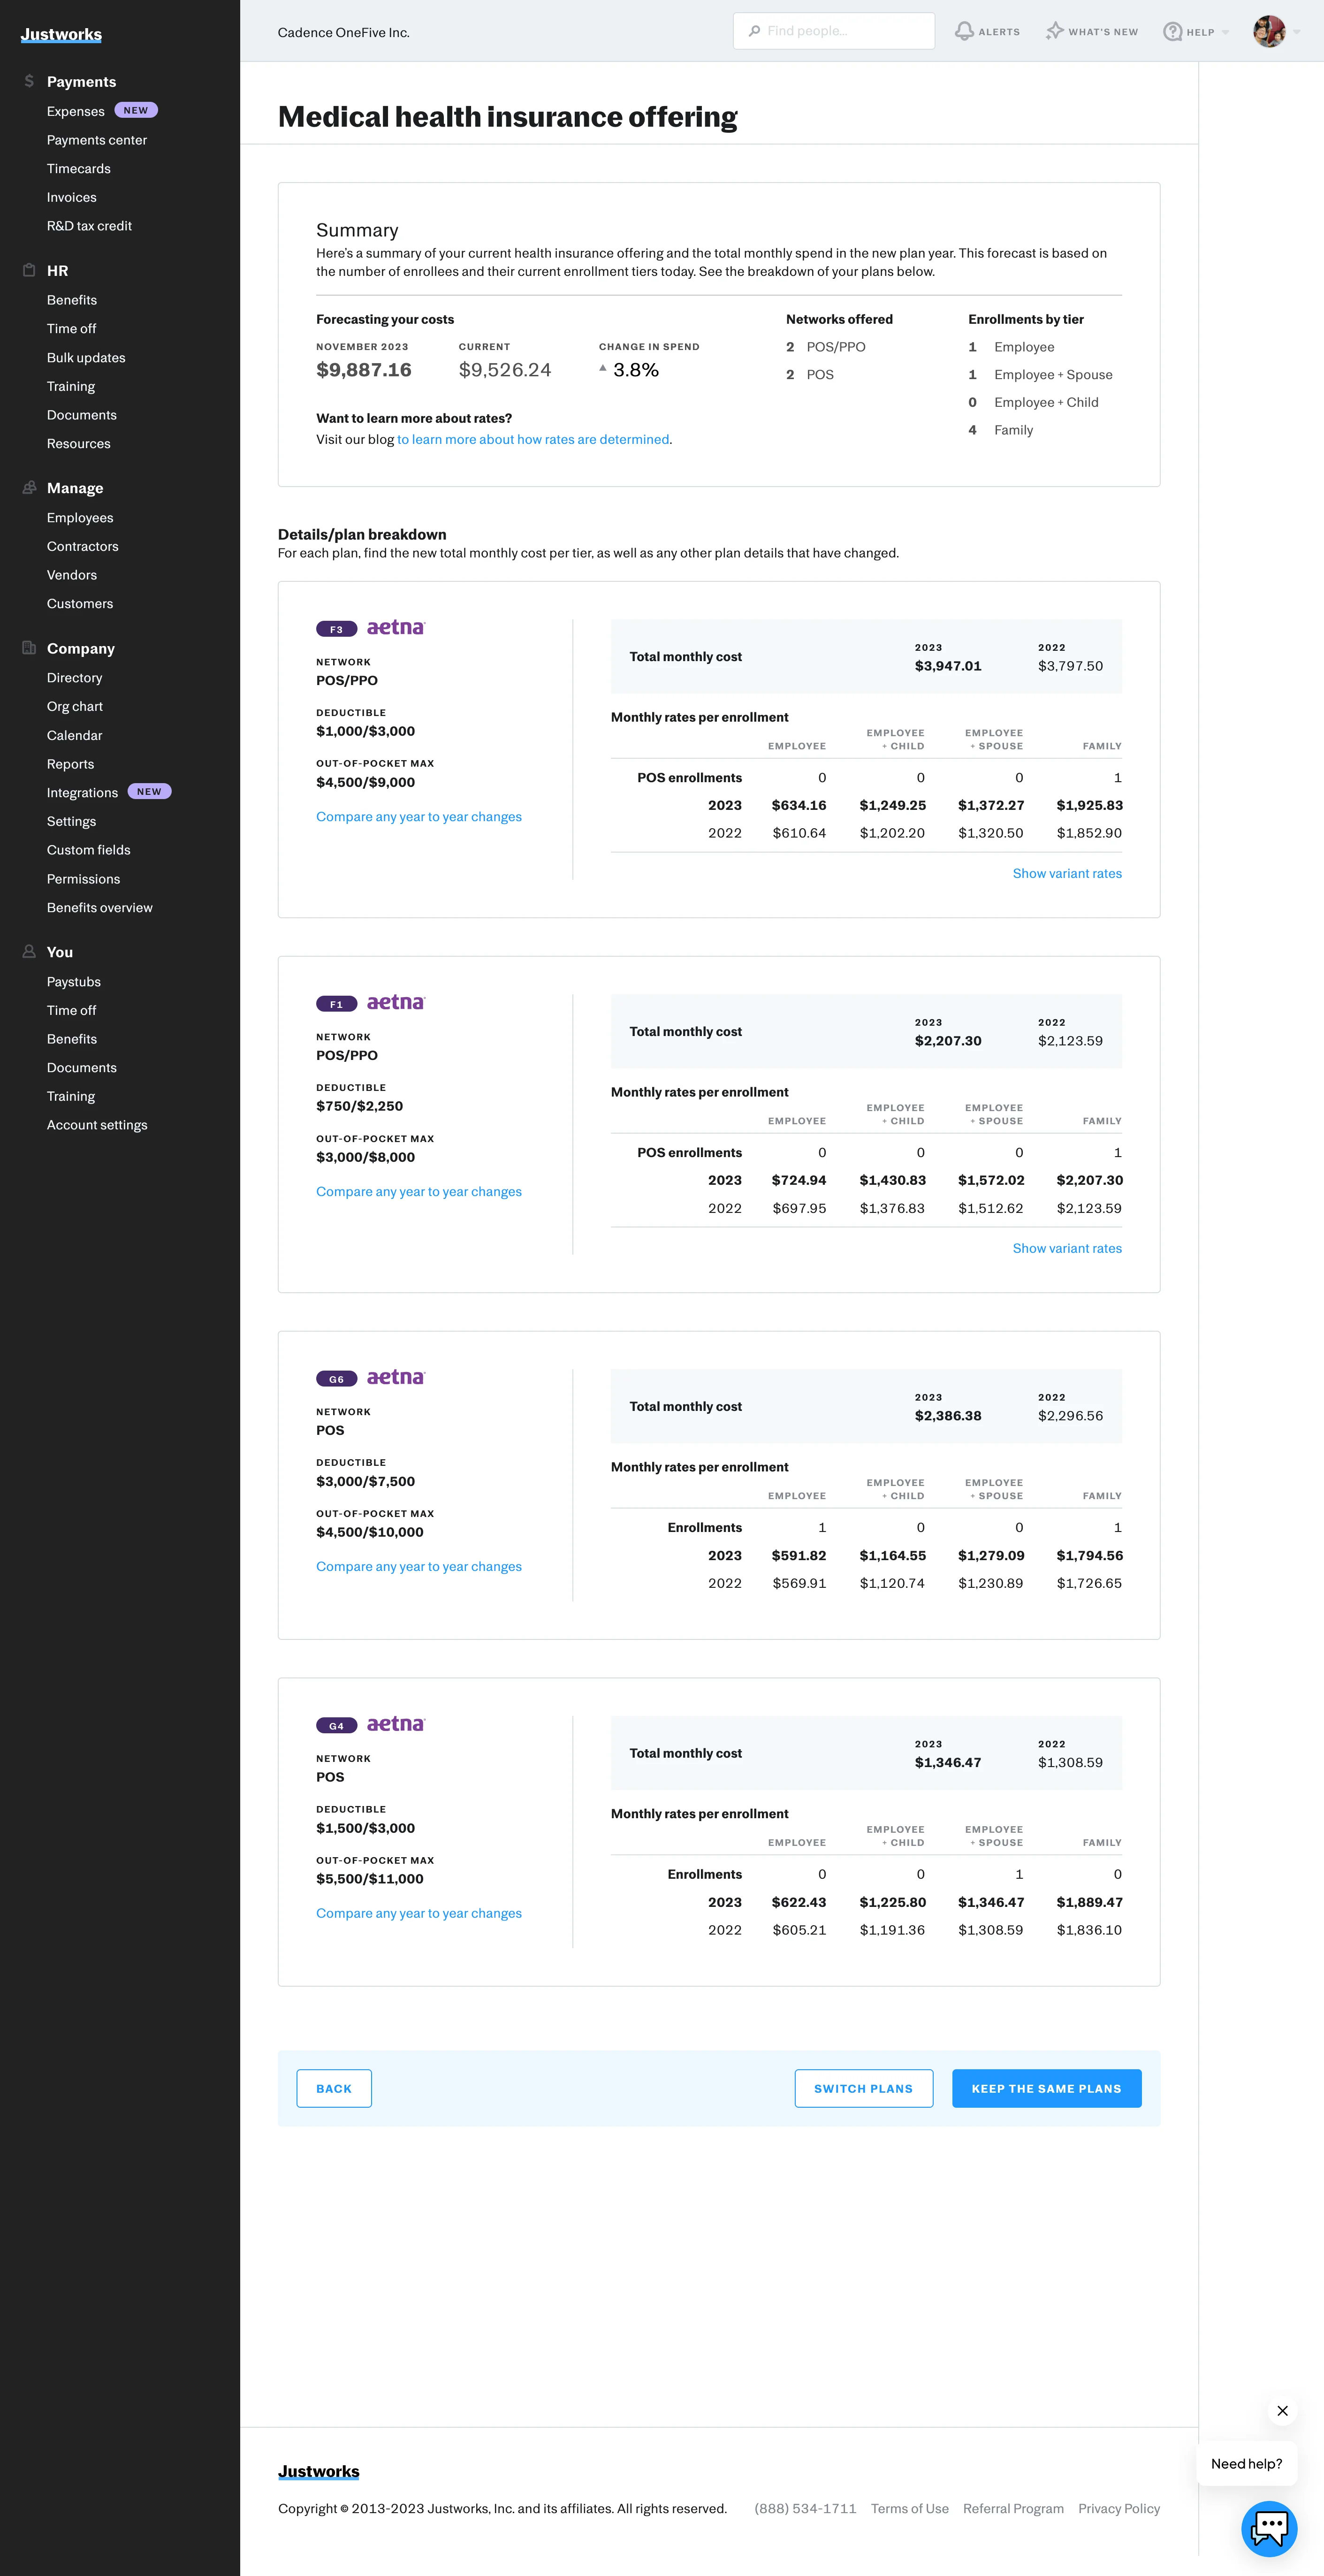Click the Alerts bell icon
Image resolution: width=1324 pixels, height=2576 pixels.
[964, 31]
